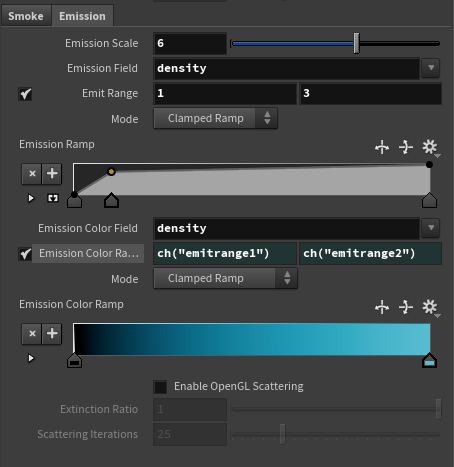Click the Extinction Ratio slider handle
The image size is (454, 467).
click(x=439, y=409)
